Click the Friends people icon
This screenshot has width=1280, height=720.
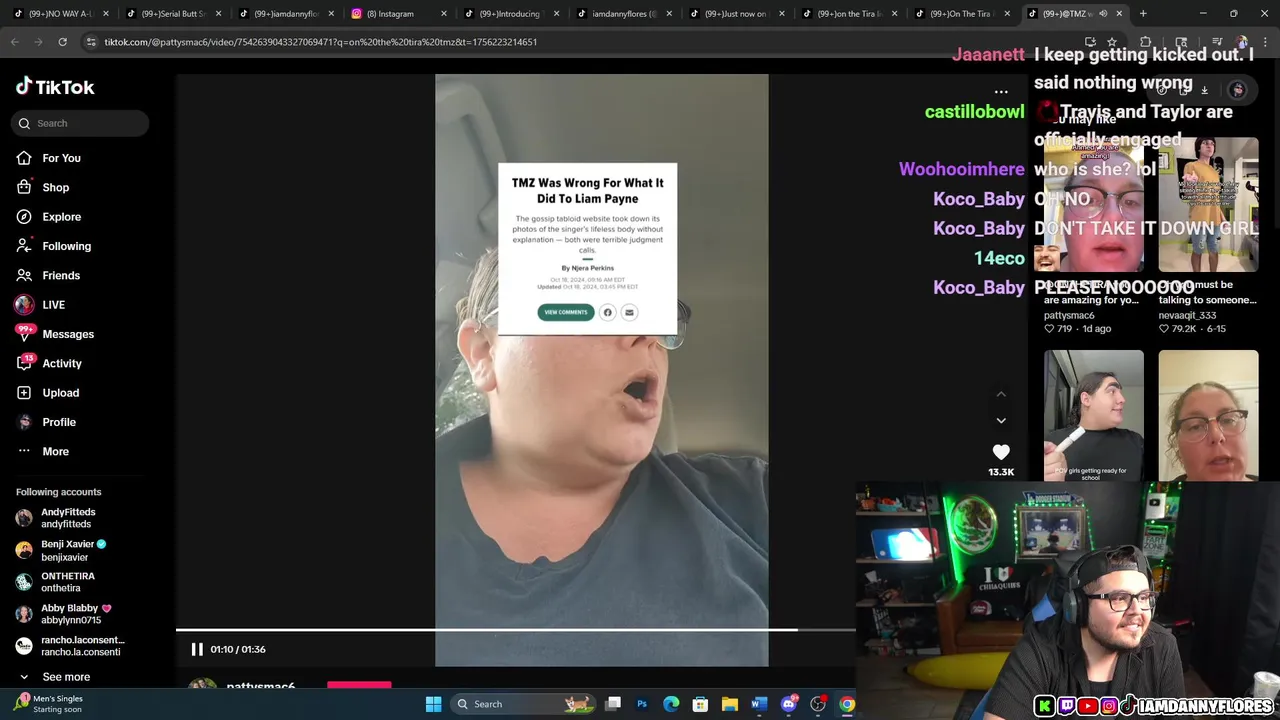(x=24, y=275)
